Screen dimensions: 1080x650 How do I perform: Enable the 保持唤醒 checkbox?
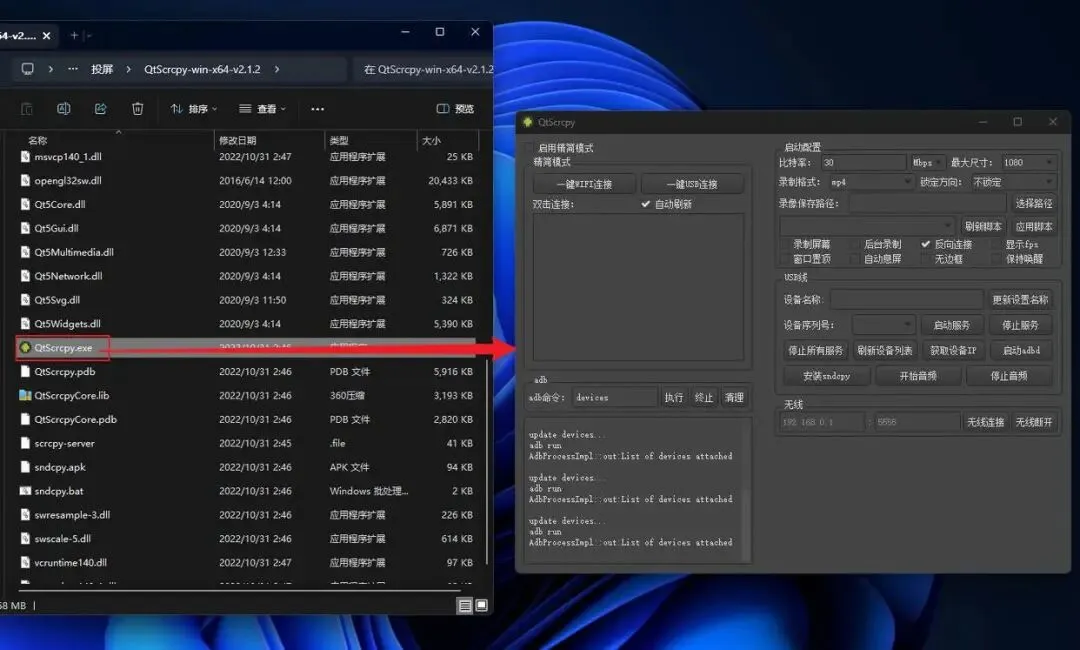click(x=996, y=259)
